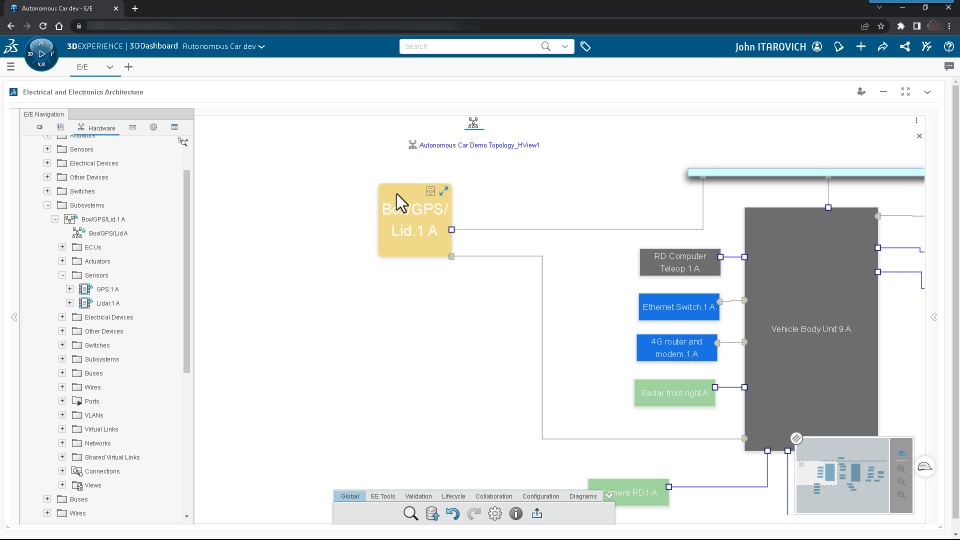Click the export share icon in bottom toolbar
Screen dimensions: 960x540
coord(537,514)
